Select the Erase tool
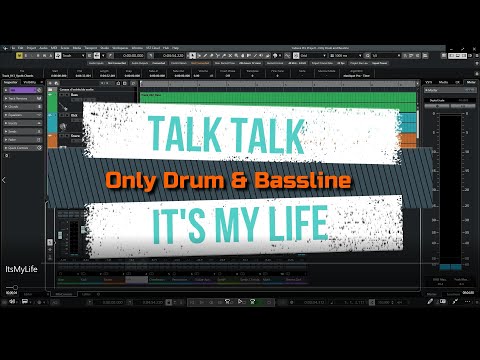Viewport: 480px width, 360px height. (x=211, y=55)
